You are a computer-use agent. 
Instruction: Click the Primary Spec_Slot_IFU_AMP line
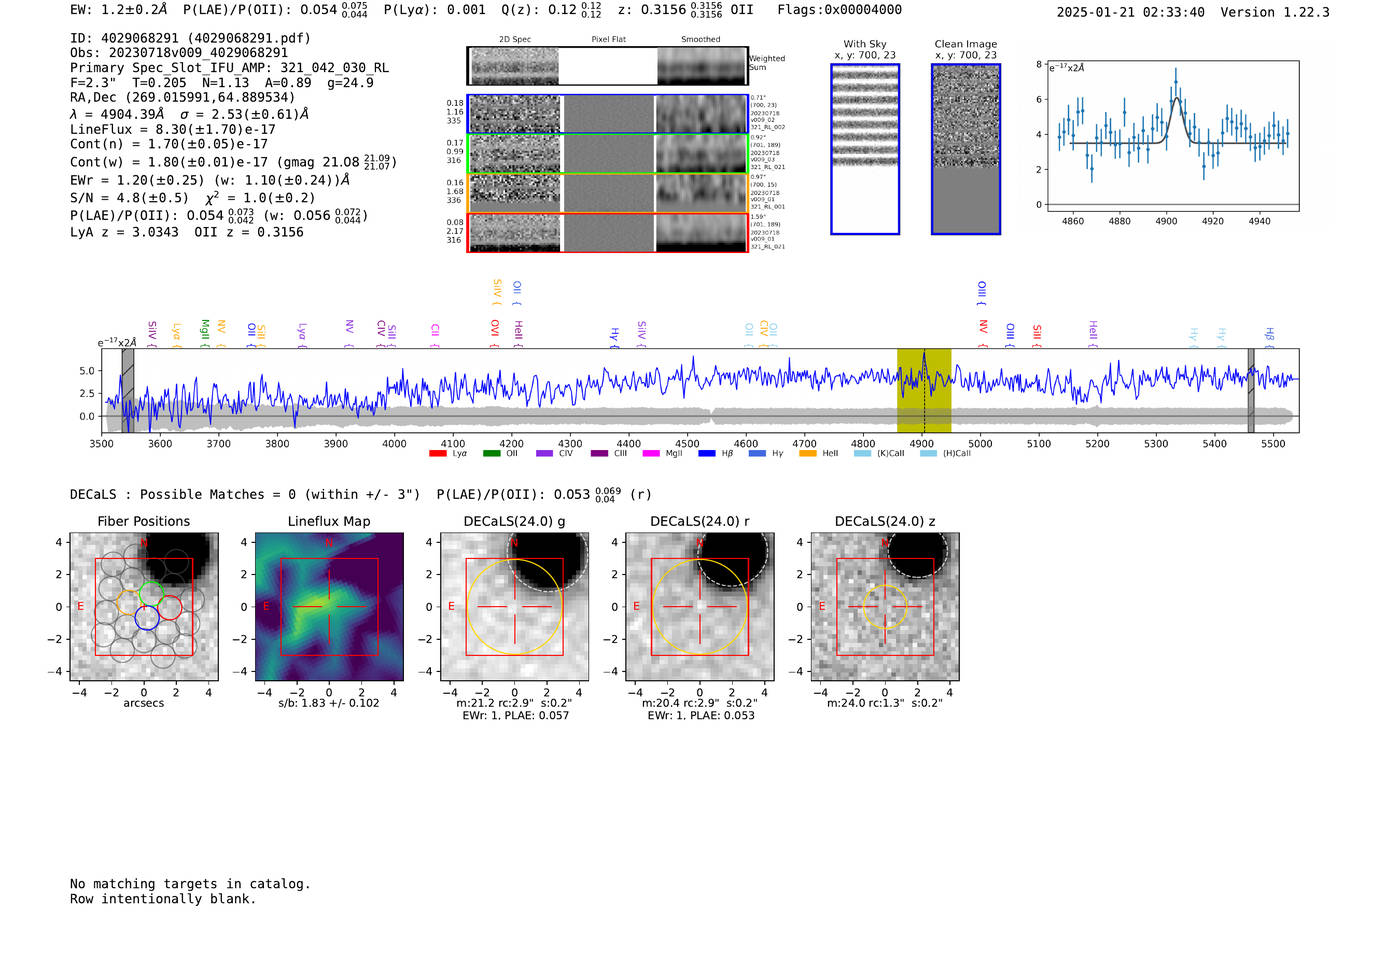[230, 68]
